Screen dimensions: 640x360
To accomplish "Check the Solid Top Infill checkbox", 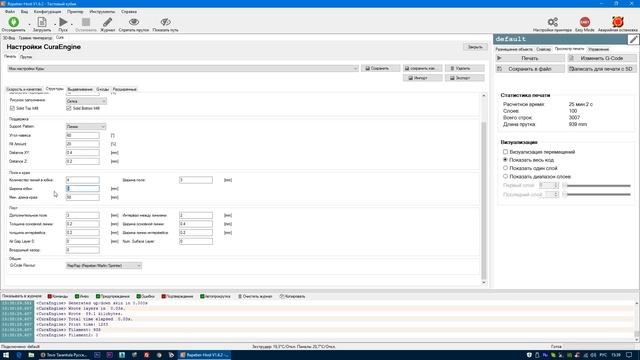I will (x=12, y=109).
